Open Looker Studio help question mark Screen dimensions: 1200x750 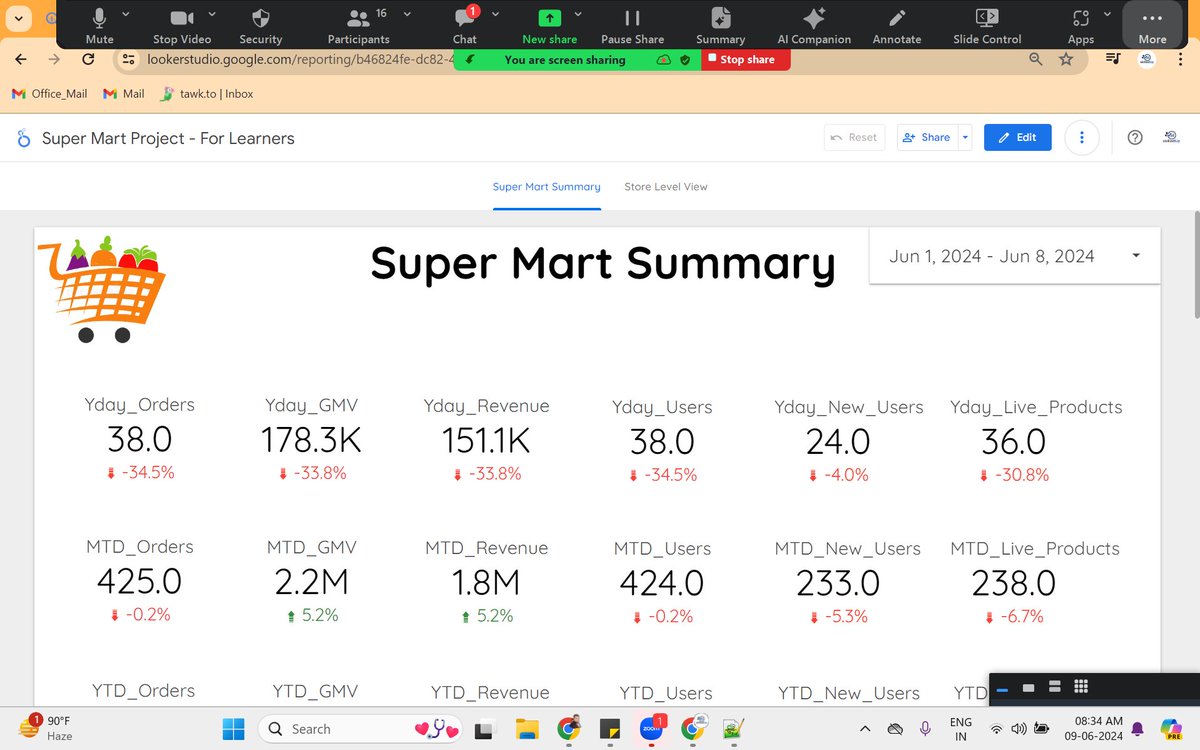click(1135, 138)
